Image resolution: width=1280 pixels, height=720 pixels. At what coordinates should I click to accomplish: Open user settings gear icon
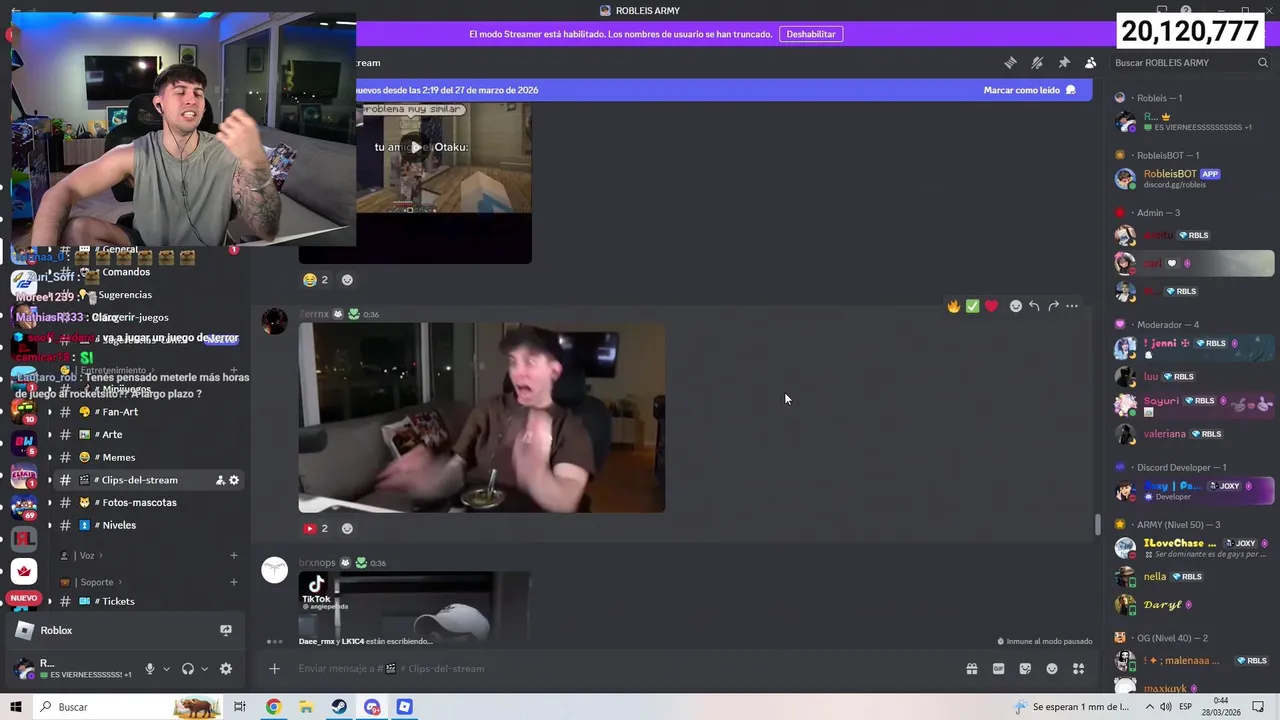click(x=226, y=669)
